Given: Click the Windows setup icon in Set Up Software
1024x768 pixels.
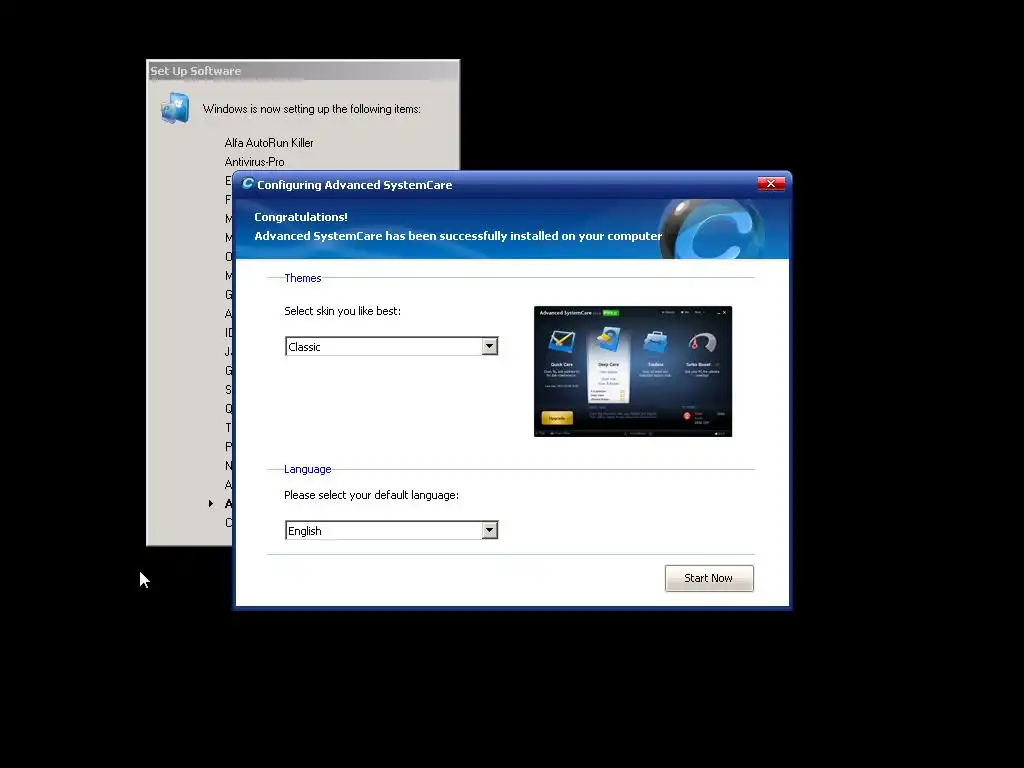Looking at the screenshot, I should pyautogui.click(x=175, y=108).
